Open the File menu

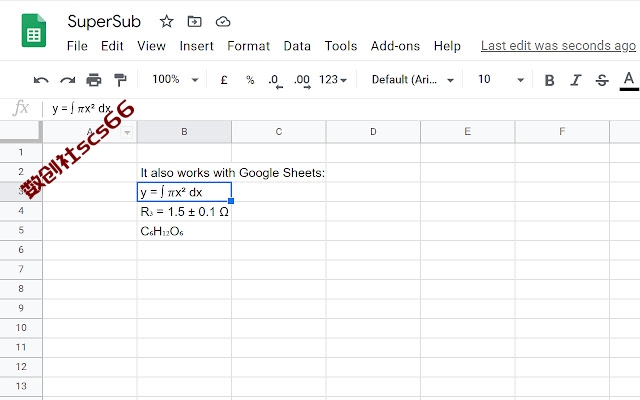coord(77,46)
